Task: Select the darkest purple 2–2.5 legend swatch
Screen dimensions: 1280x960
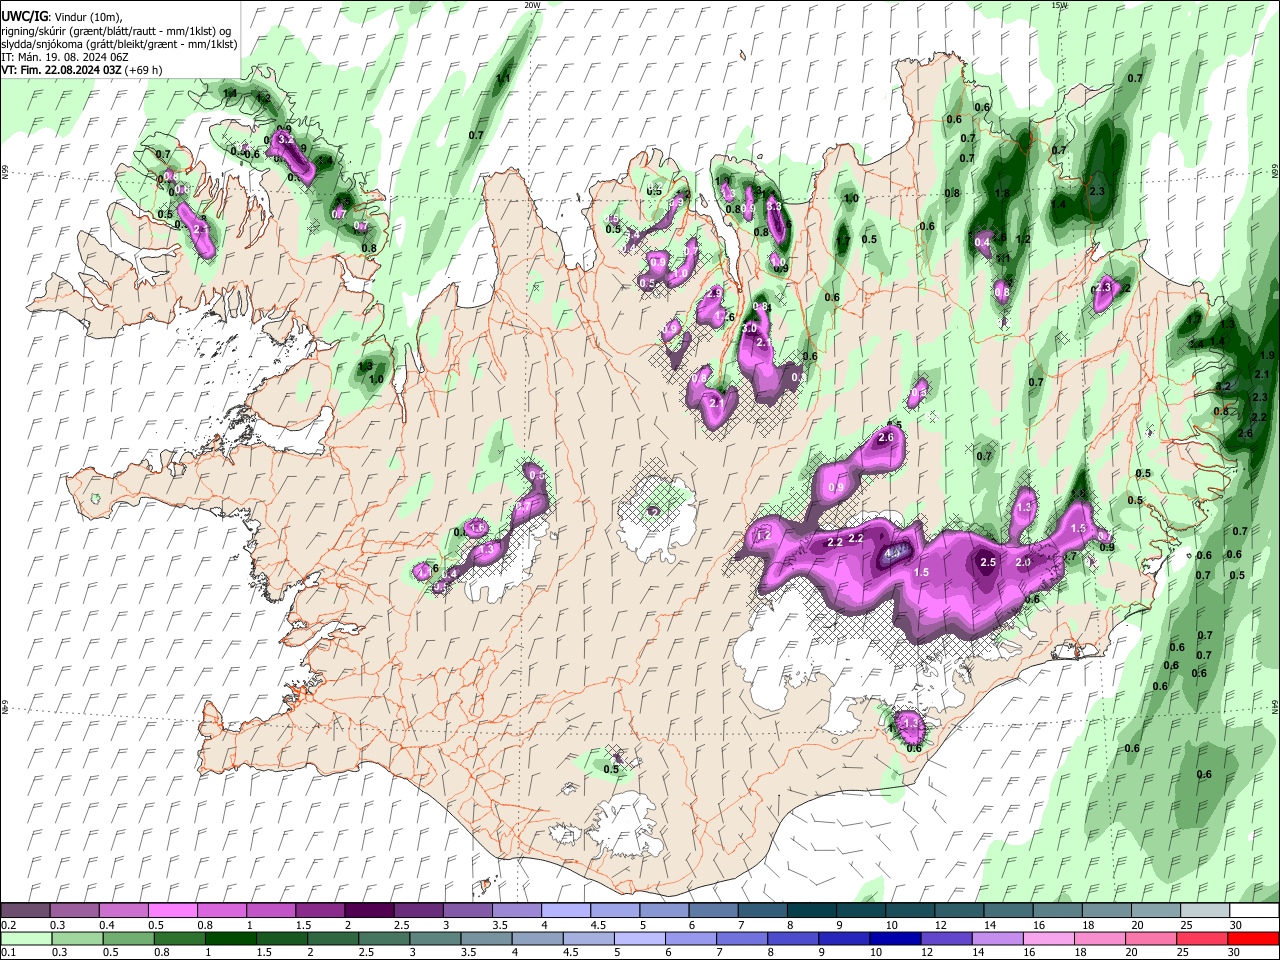Action: tap(368, 911)
